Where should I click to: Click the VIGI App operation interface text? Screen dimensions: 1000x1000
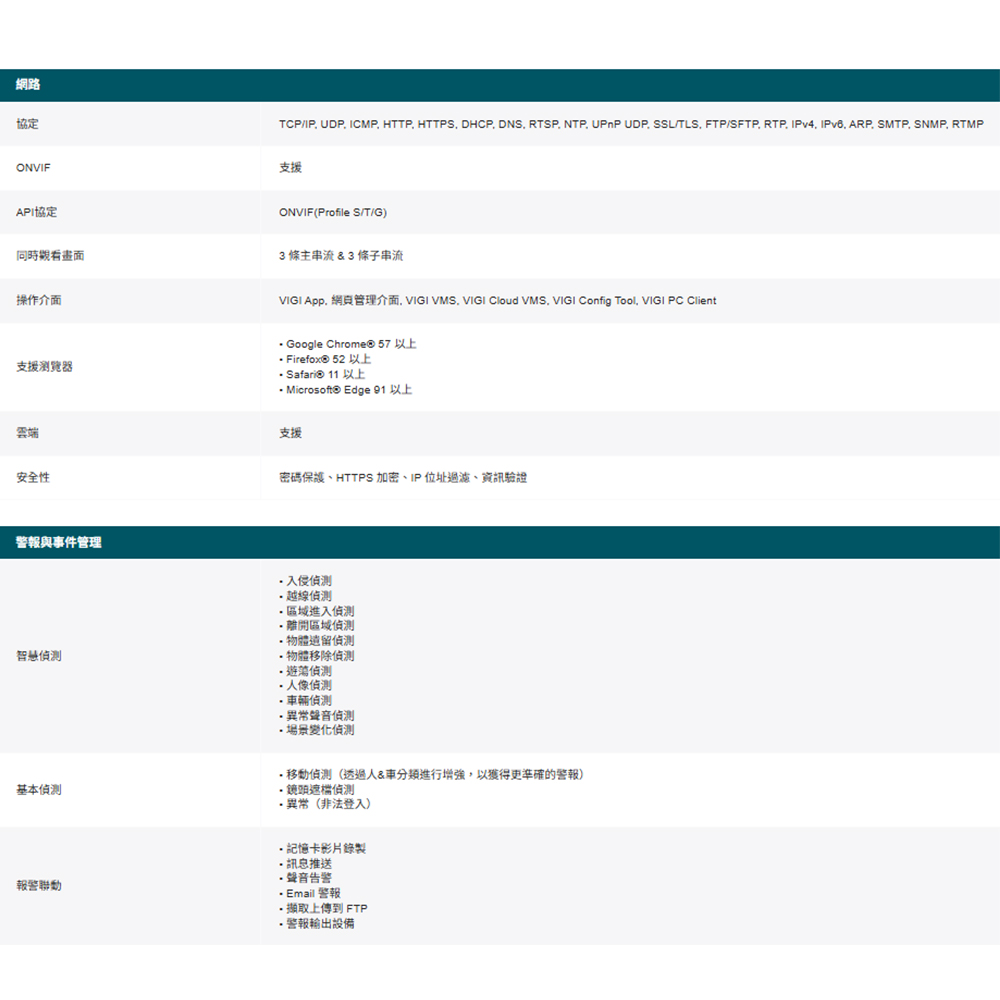click(497, 300)
